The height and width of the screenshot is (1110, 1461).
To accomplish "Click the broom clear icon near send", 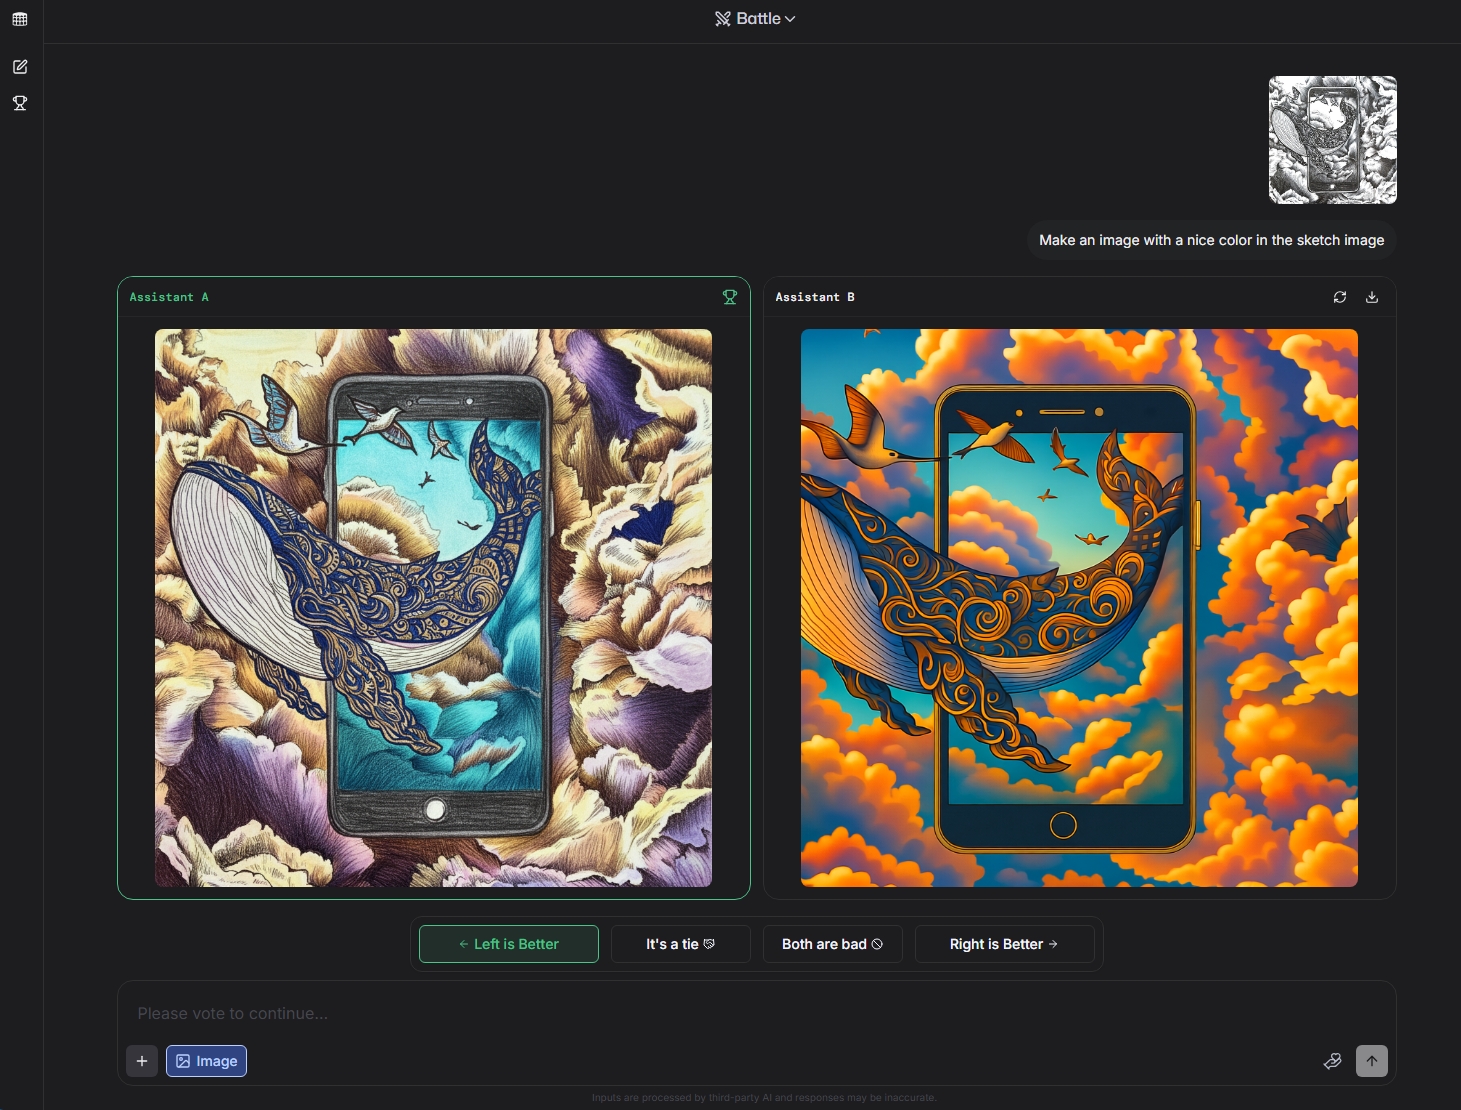I will [x=1332, y=1061].
